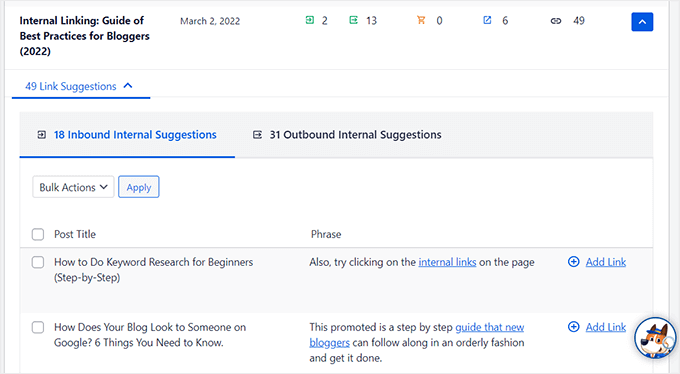Click the green inbound links icon
Viewport: 680px width, 374px height.
click(310, 20)
